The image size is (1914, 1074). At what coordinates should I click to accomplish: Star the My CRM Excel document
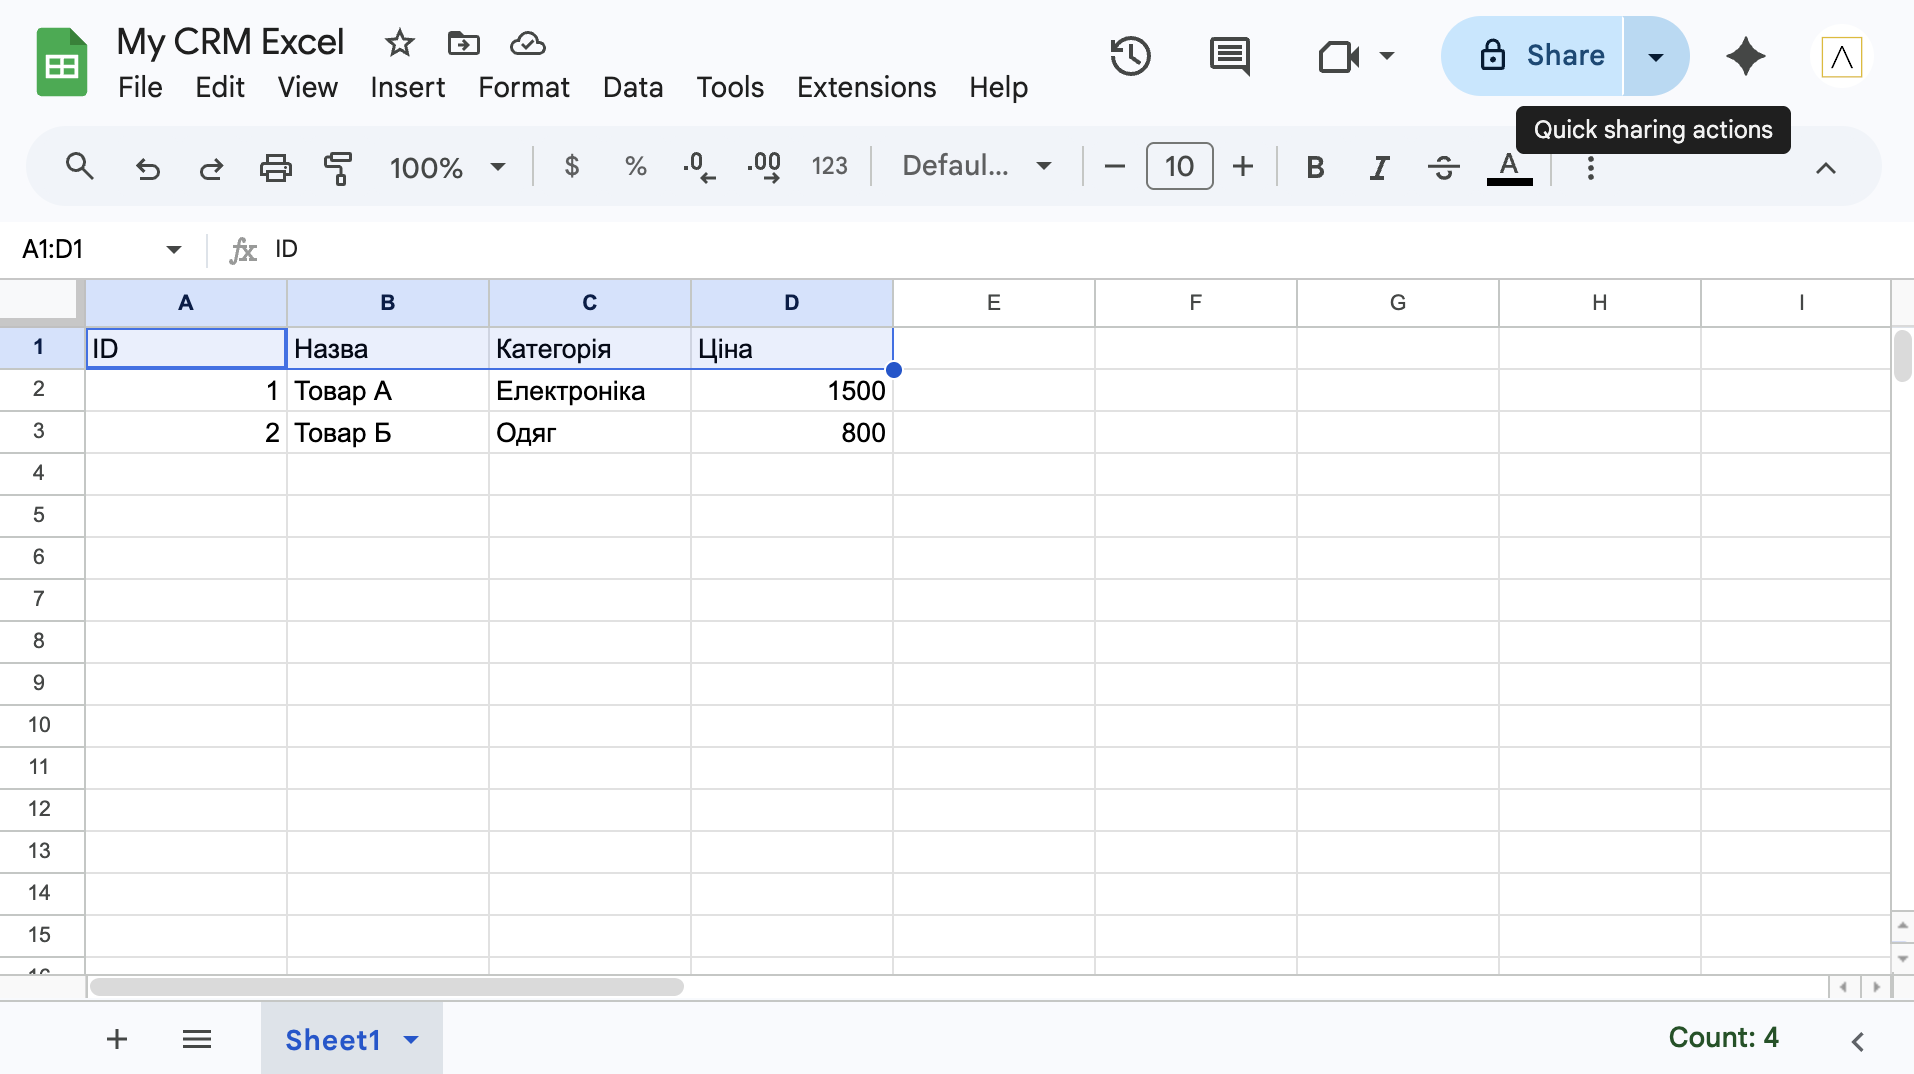[400, 43]
